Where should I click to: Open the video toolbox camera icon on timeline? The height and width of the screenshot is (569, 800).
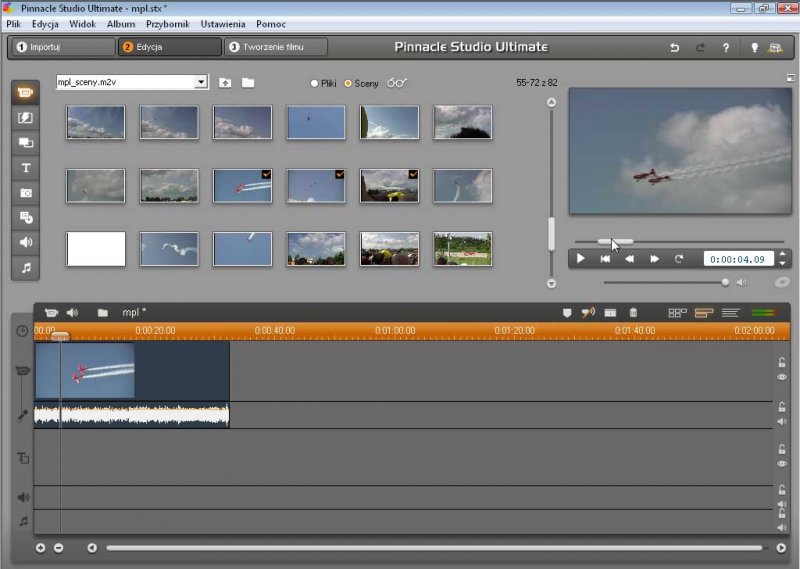pos(51,313)
